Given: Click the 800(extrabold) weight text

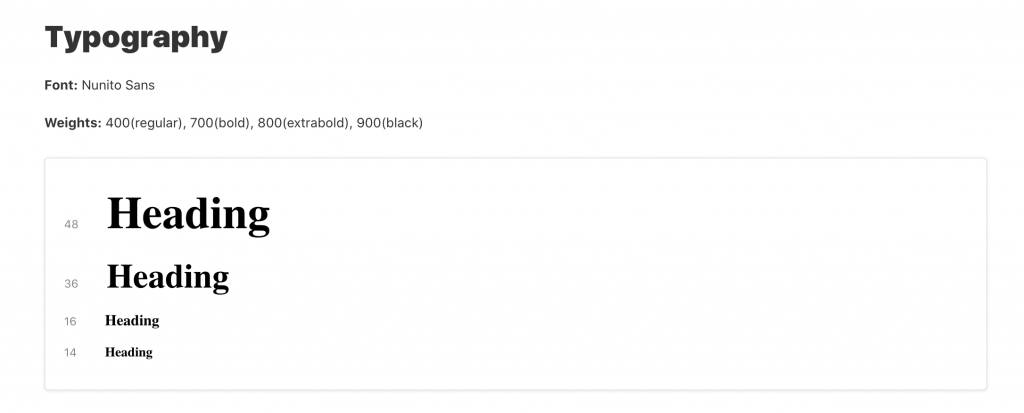Looking at the screenshot, I should point(304,123).
